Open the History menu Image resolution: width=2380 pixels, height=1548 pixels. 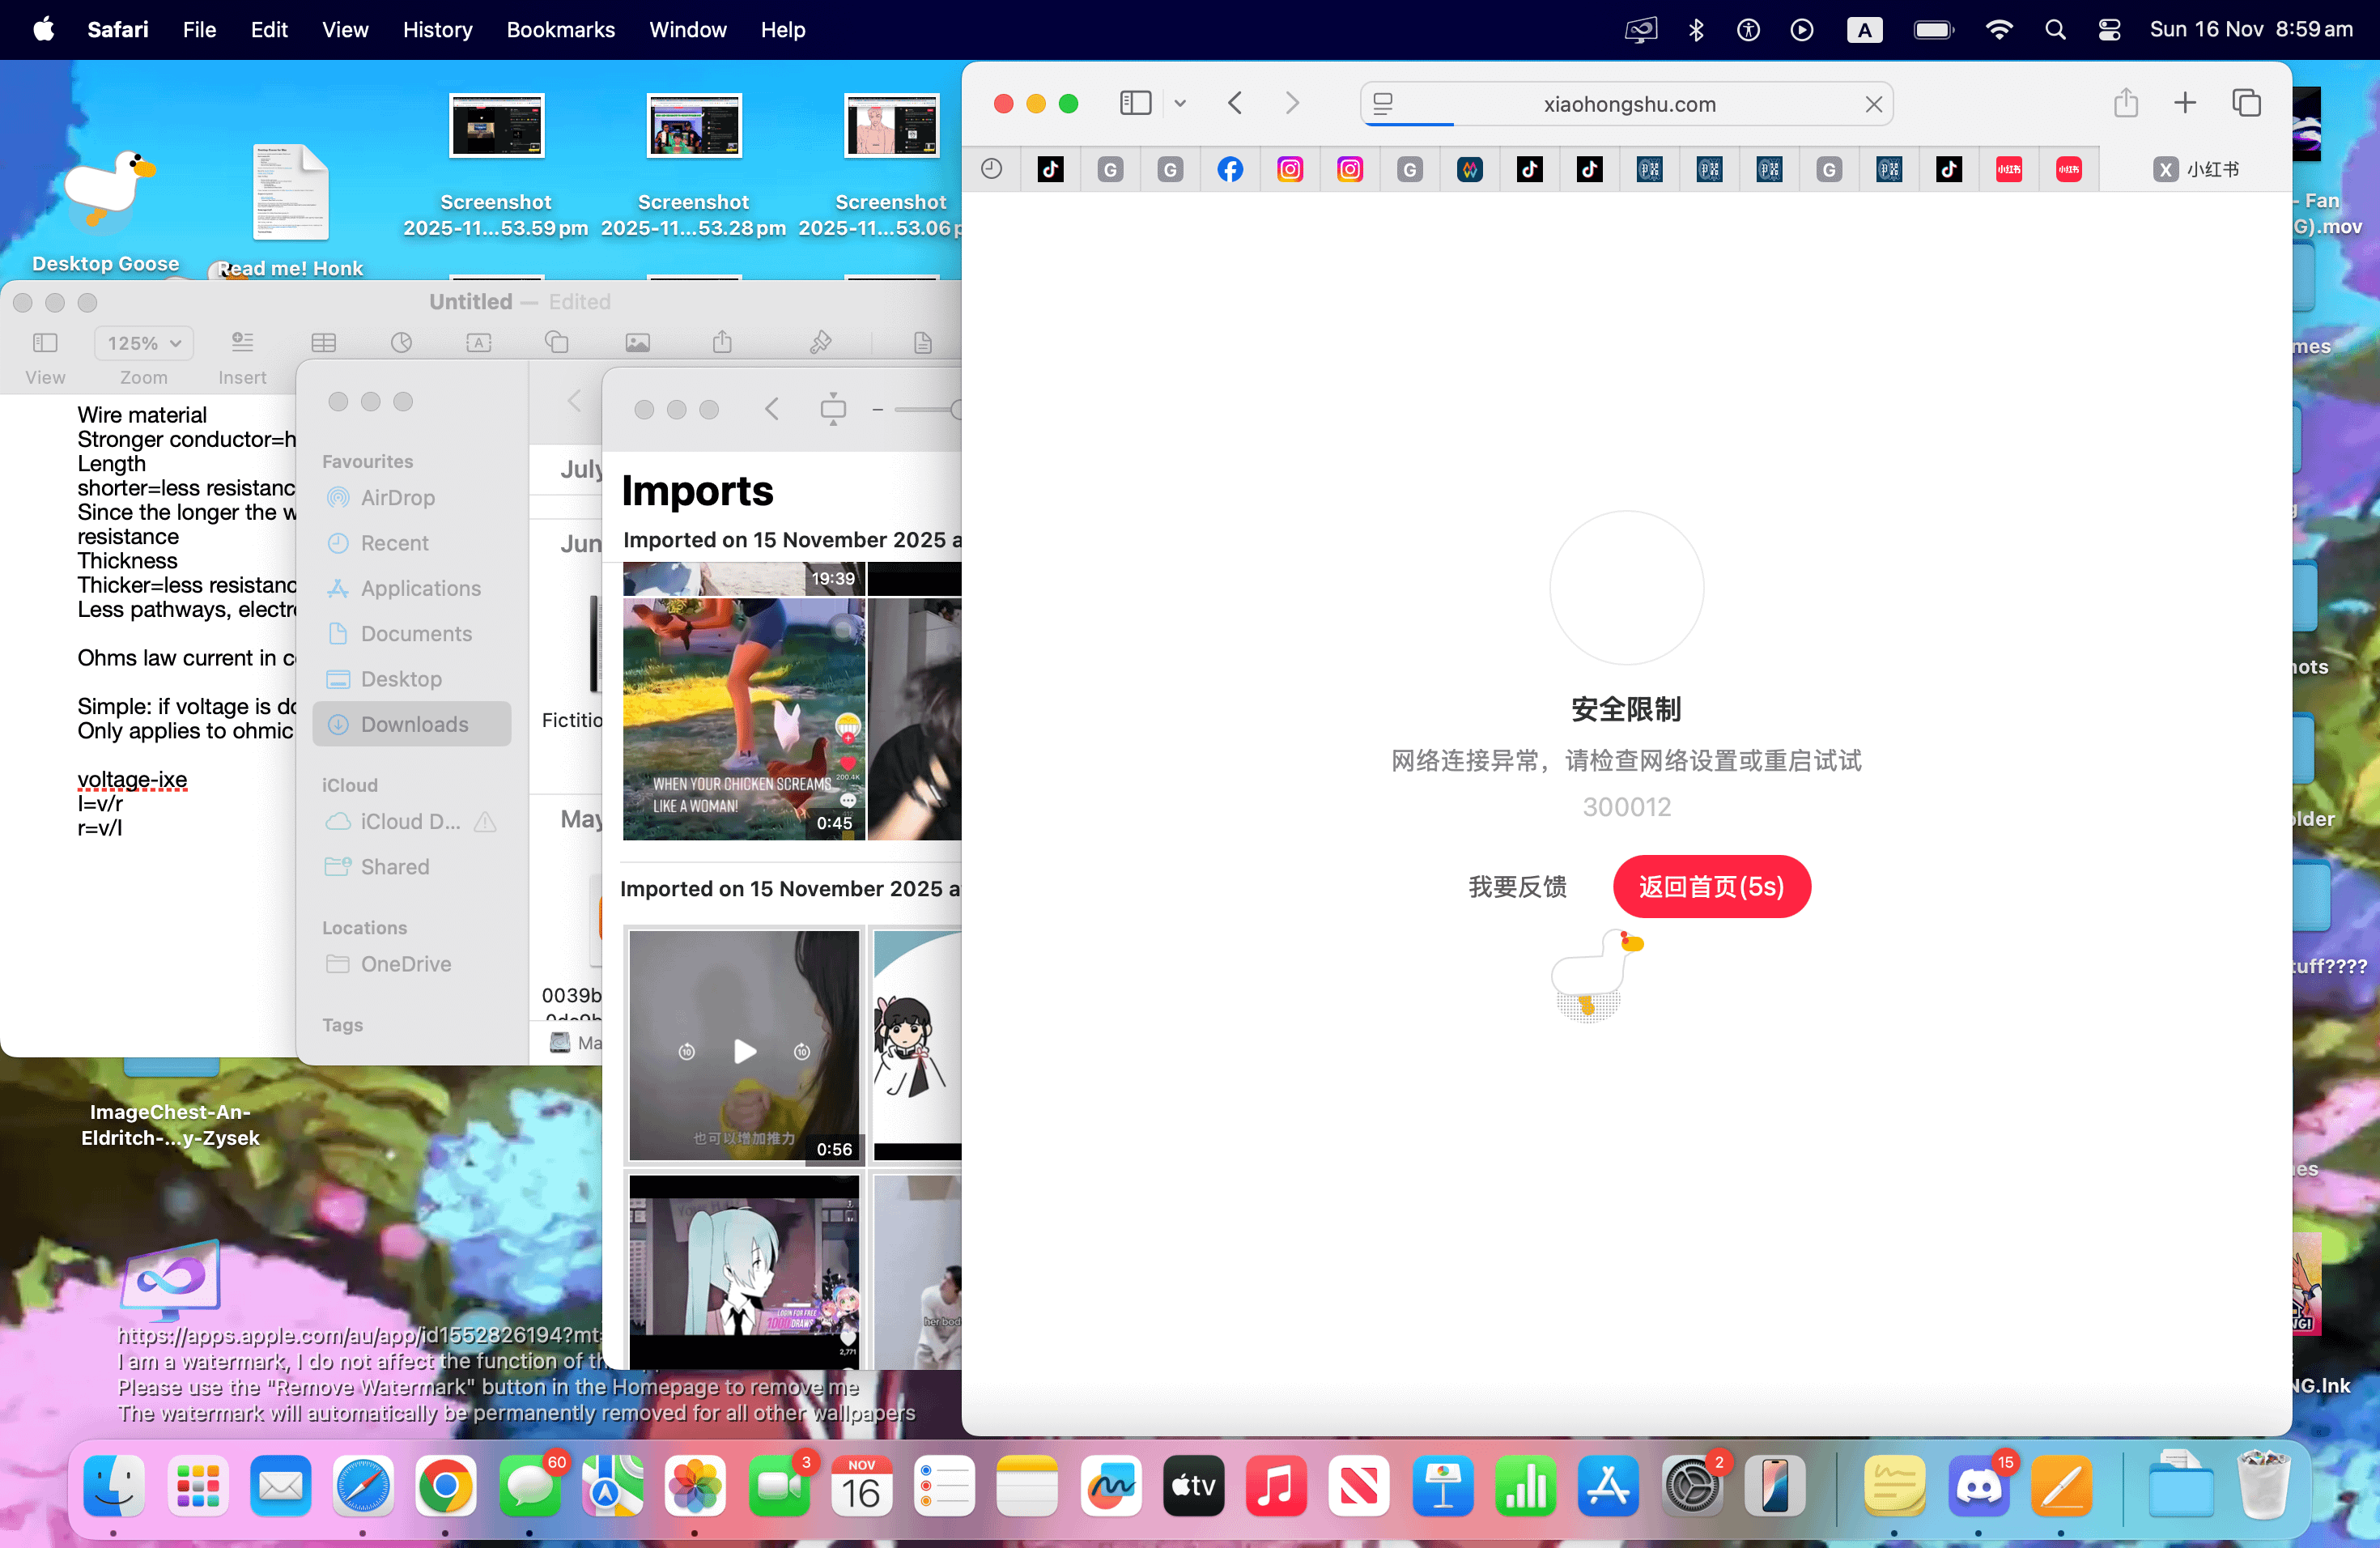pyautogui.click(x=437, y=30)
